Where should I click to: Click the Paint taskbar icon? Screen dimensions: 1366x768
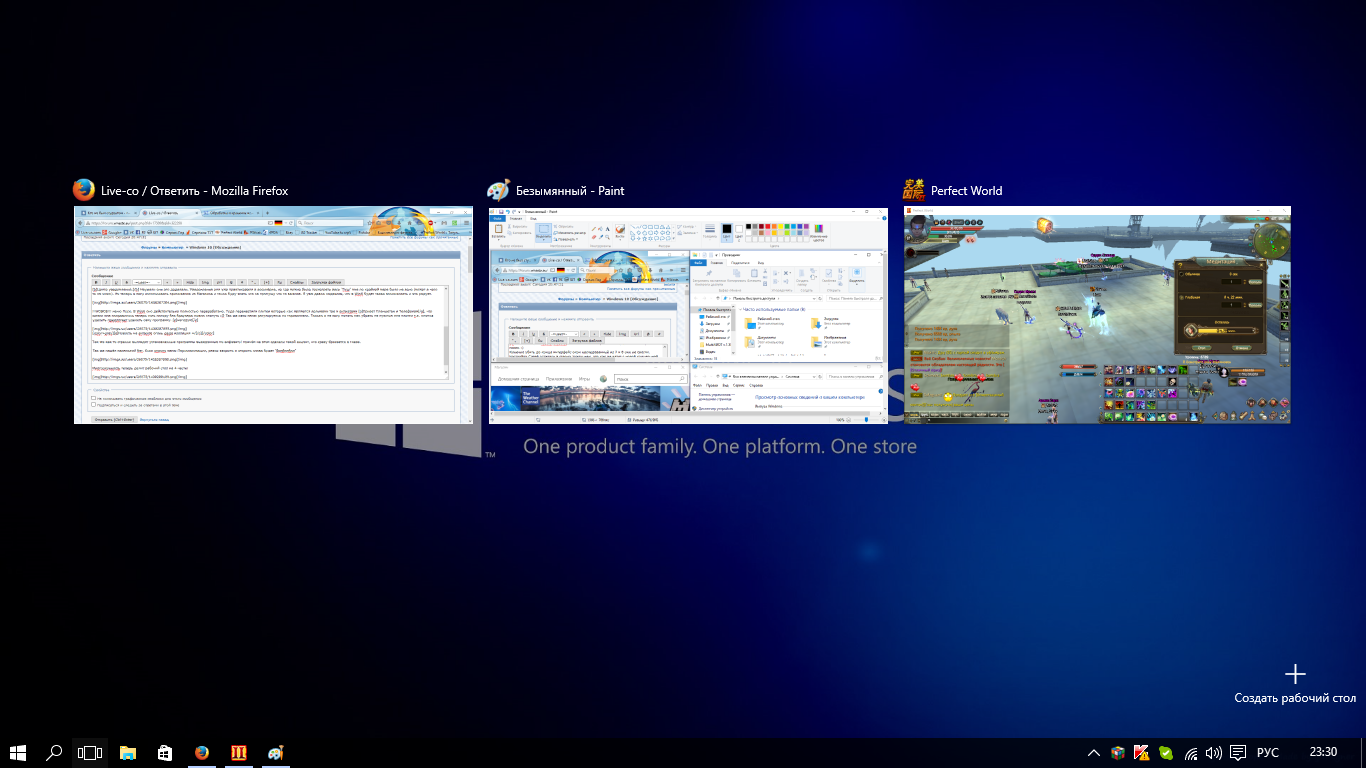point(275,753)
